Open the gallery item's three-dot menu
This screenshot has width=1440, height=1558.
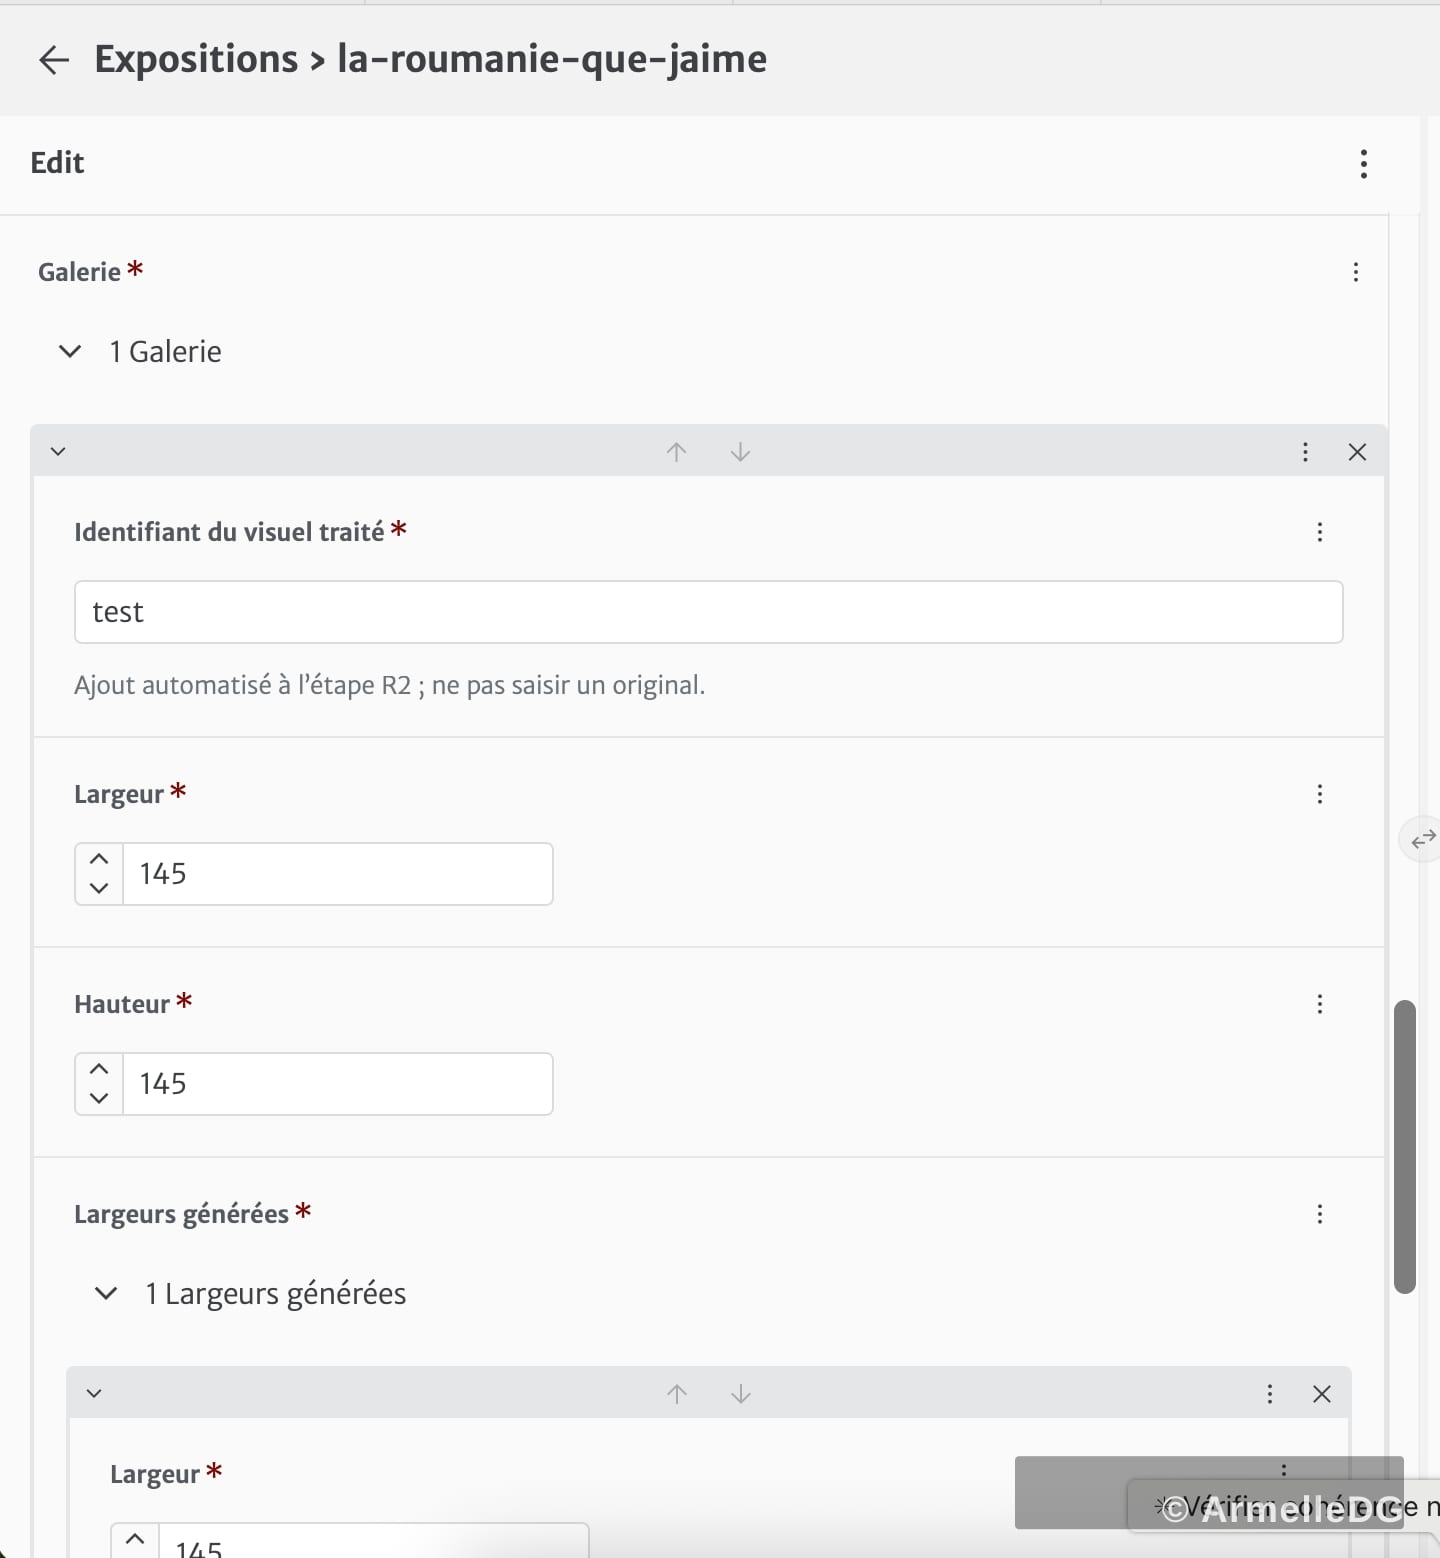coord(1305,452)
